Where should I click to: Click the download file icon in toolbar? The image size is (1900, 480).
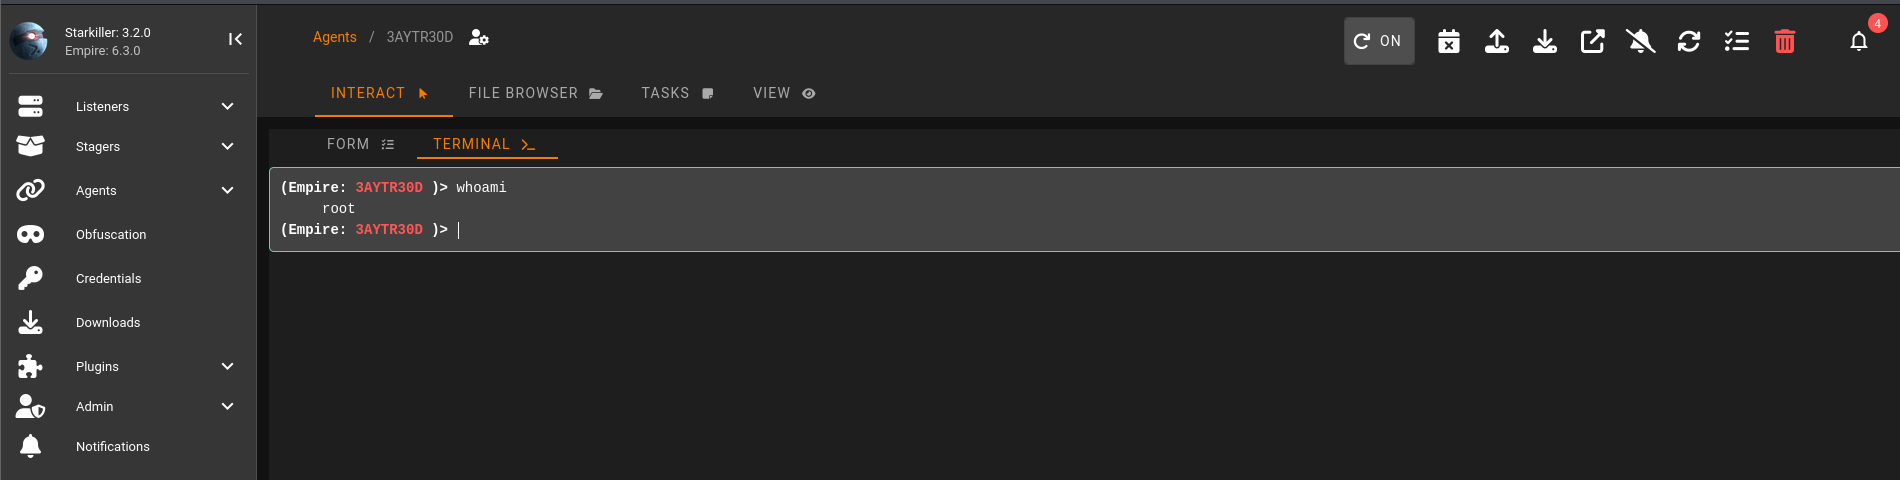(x=1544, y=41)
